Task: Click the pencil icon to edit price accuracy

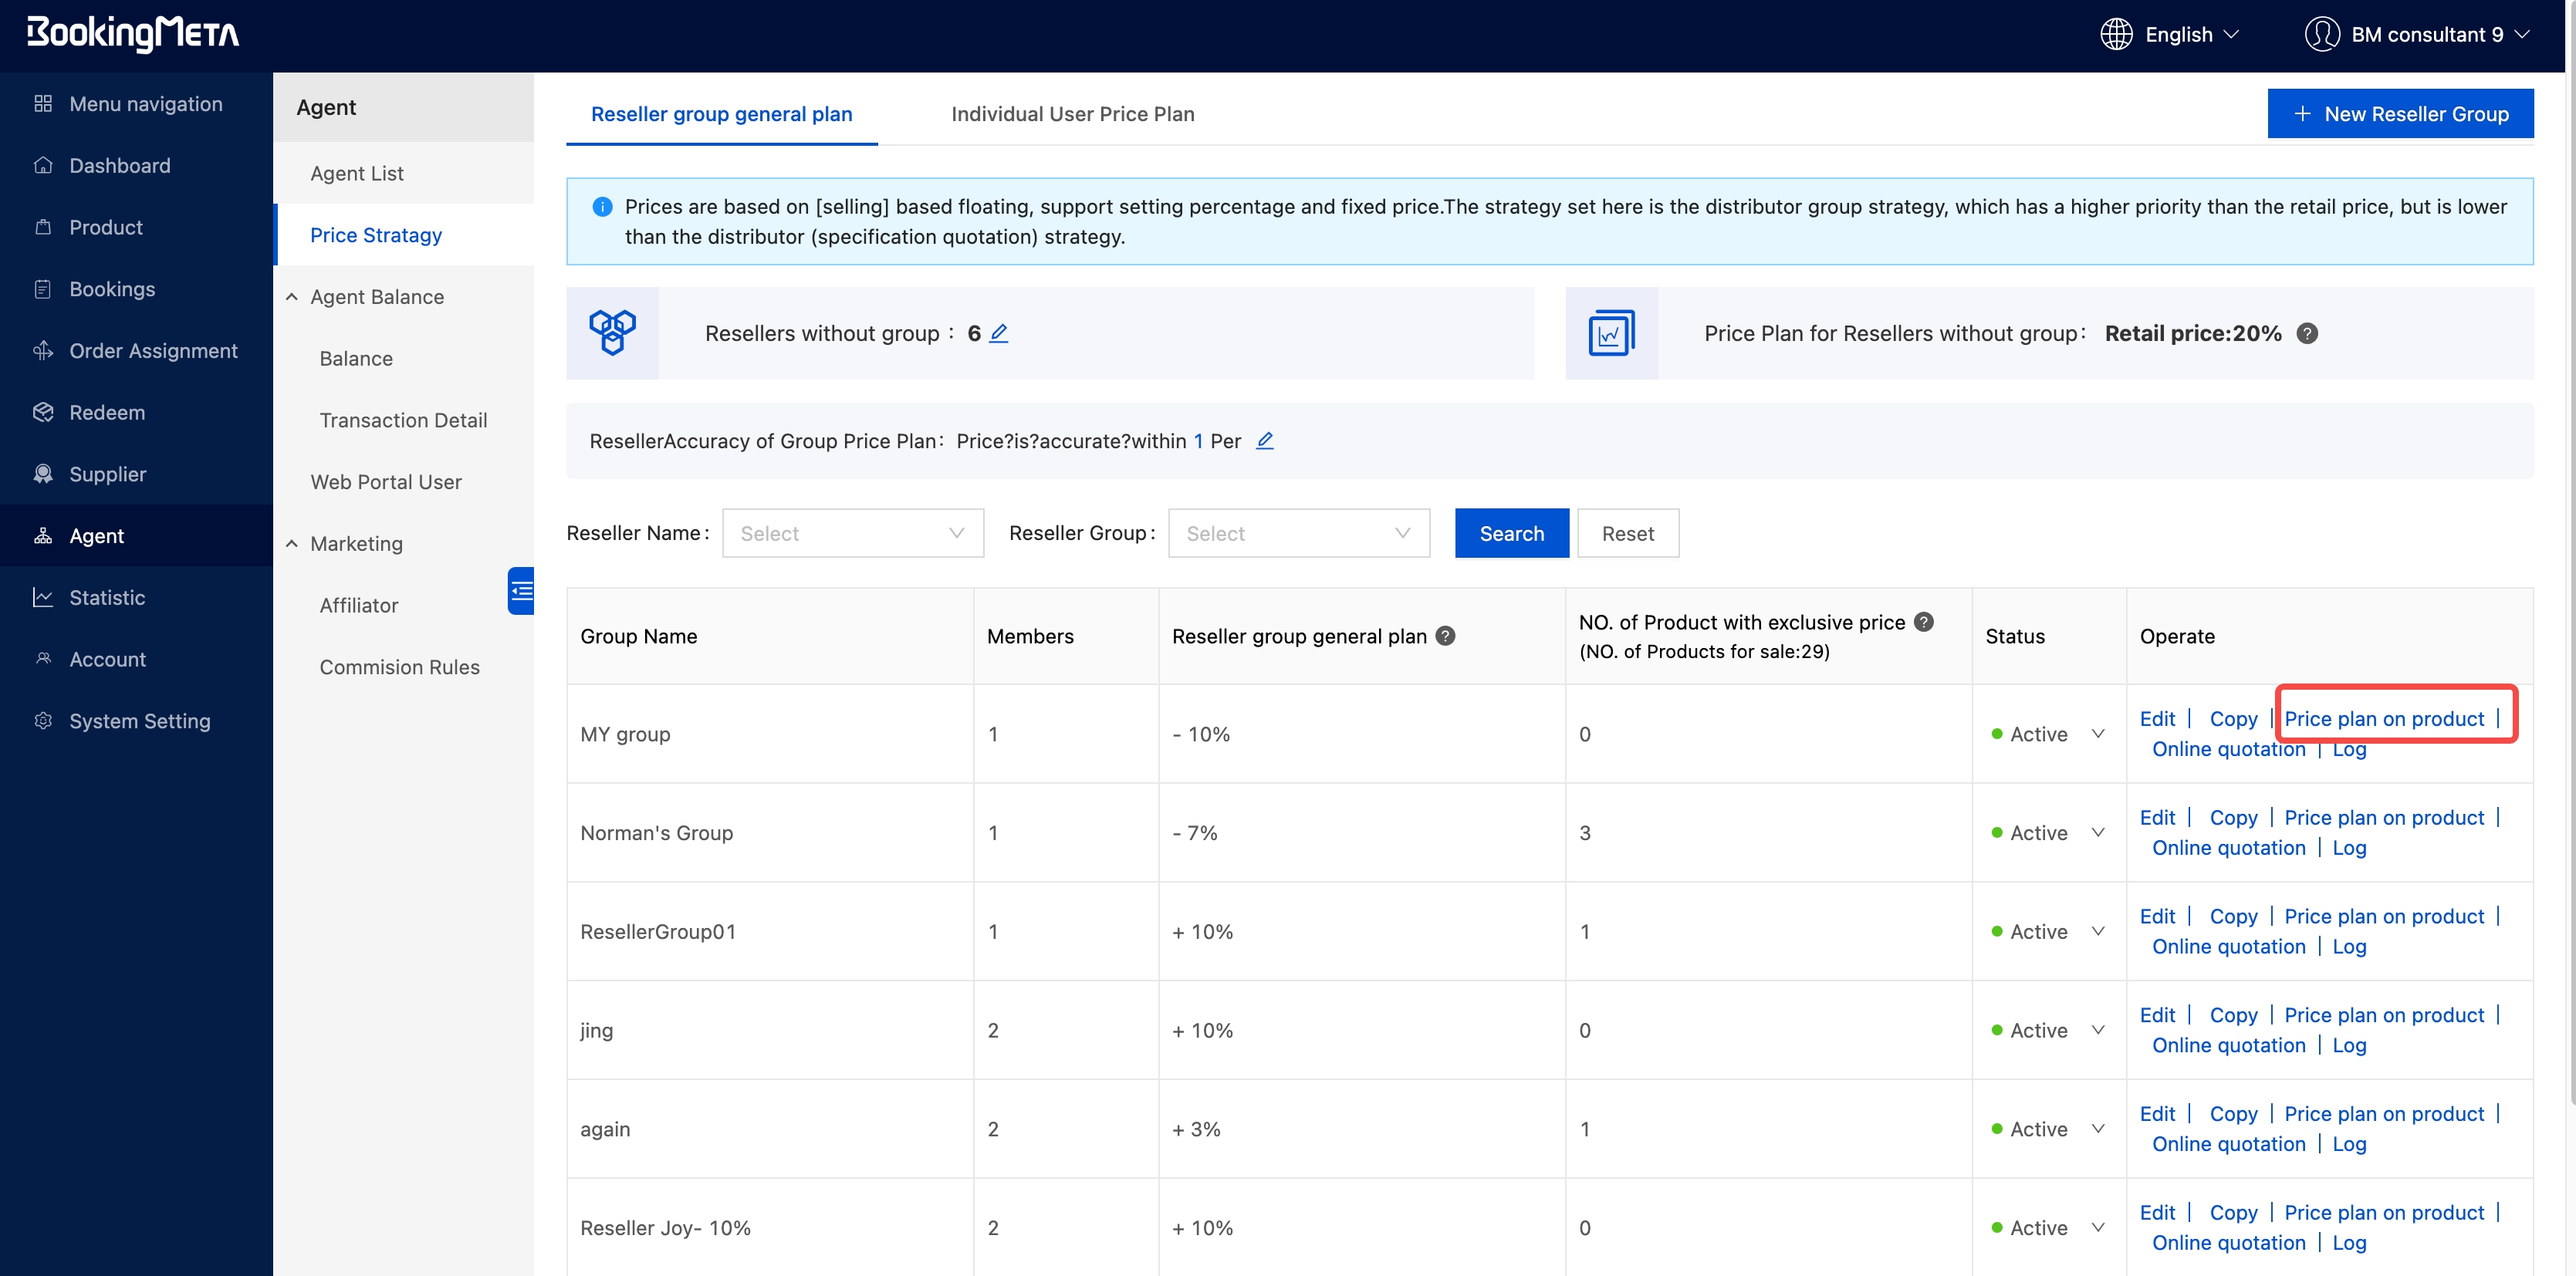Action: [x=1264, y=440]
